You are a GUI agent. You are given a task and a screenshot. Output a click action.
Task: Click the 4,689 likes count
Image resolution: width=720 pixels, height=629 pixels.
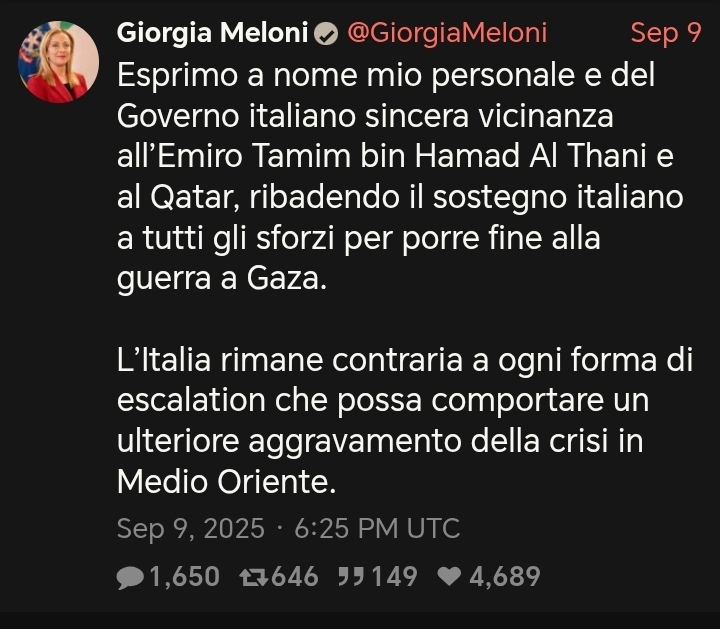pyautogui.click(x=504, y=577)
